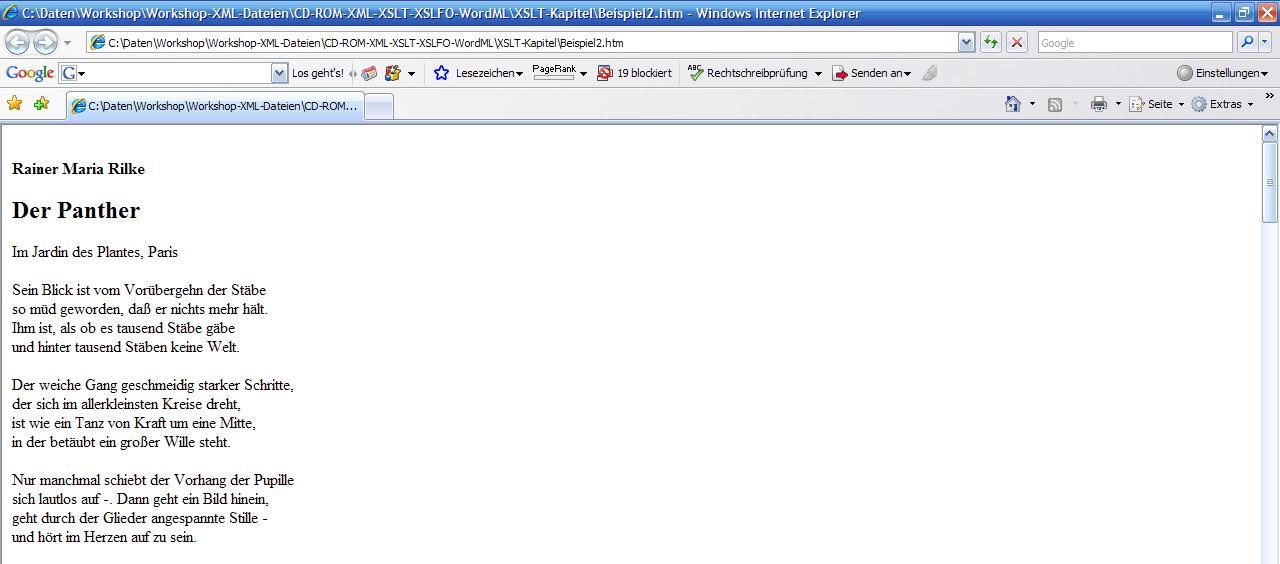Open the recent pages dropdown beside Forward

click(67, 43)
